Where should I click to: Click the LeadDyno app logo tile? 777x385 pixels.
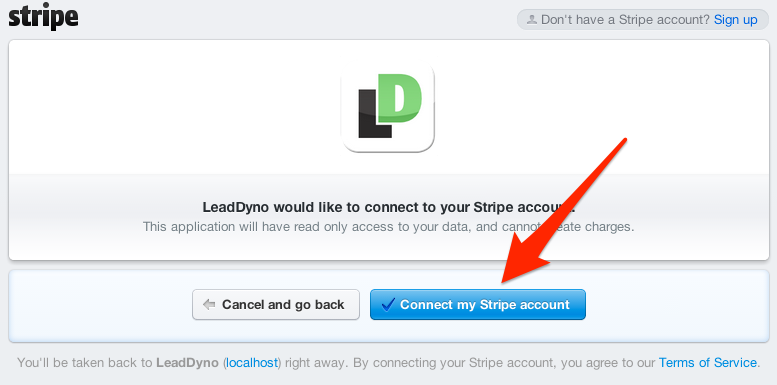(x=388, y=108)
